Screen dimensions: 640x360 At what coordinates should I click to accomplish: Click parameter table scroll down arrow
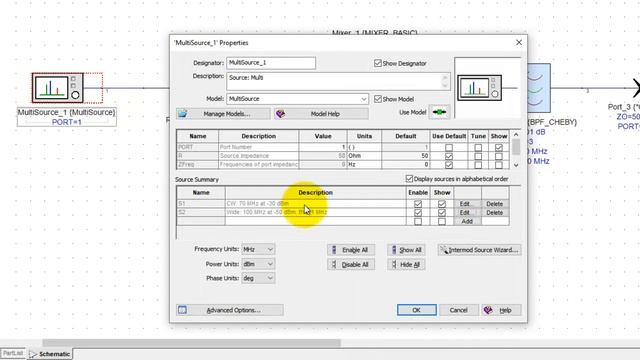(x=516, y=165)
